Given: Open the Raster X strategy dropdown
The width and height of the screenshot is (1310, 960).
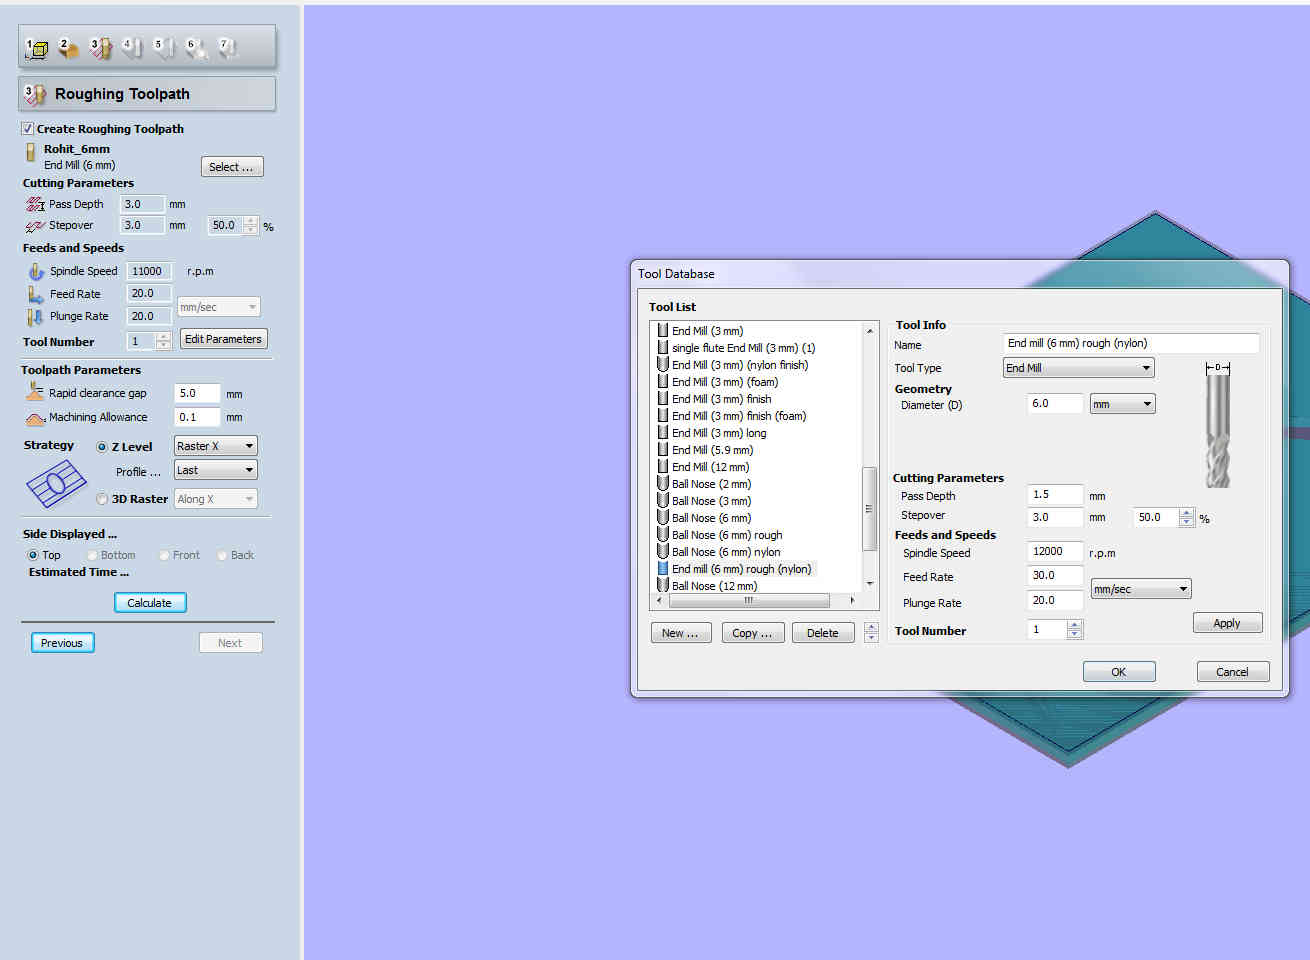Looking at the screenshot, I should point(216,446).
